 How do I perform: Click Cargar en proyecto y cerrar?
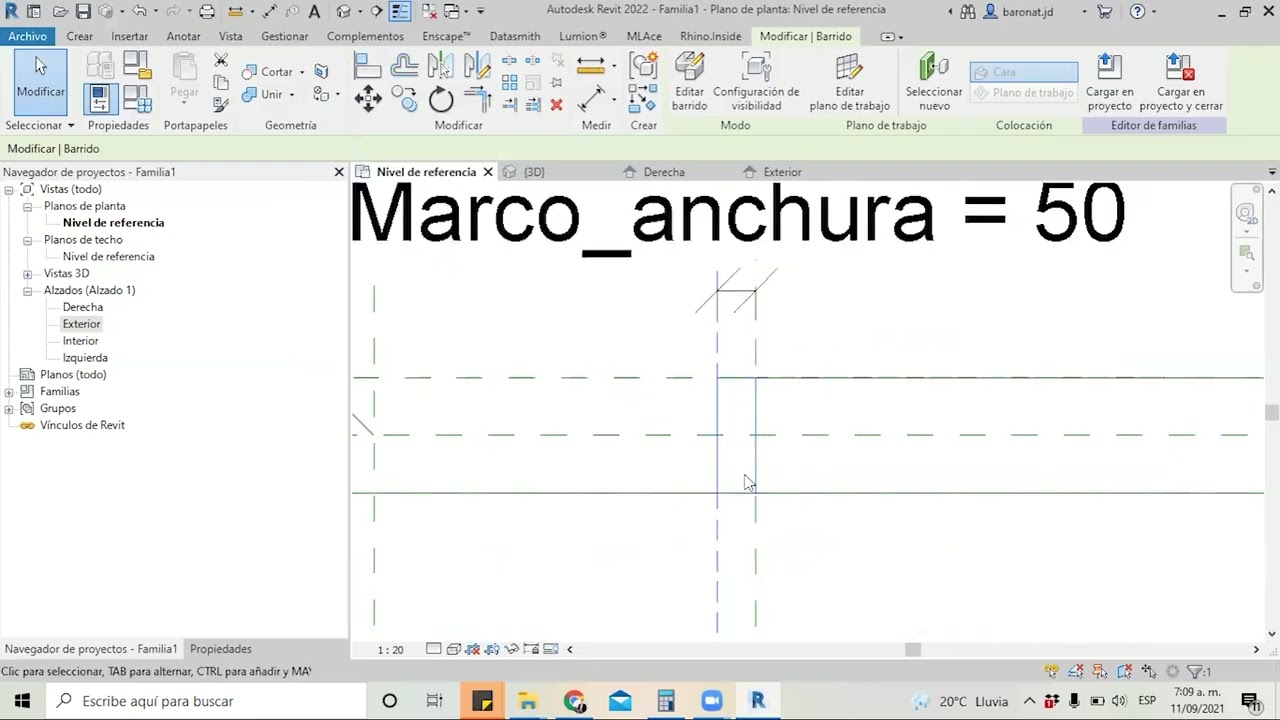[x=1180, y=81]
